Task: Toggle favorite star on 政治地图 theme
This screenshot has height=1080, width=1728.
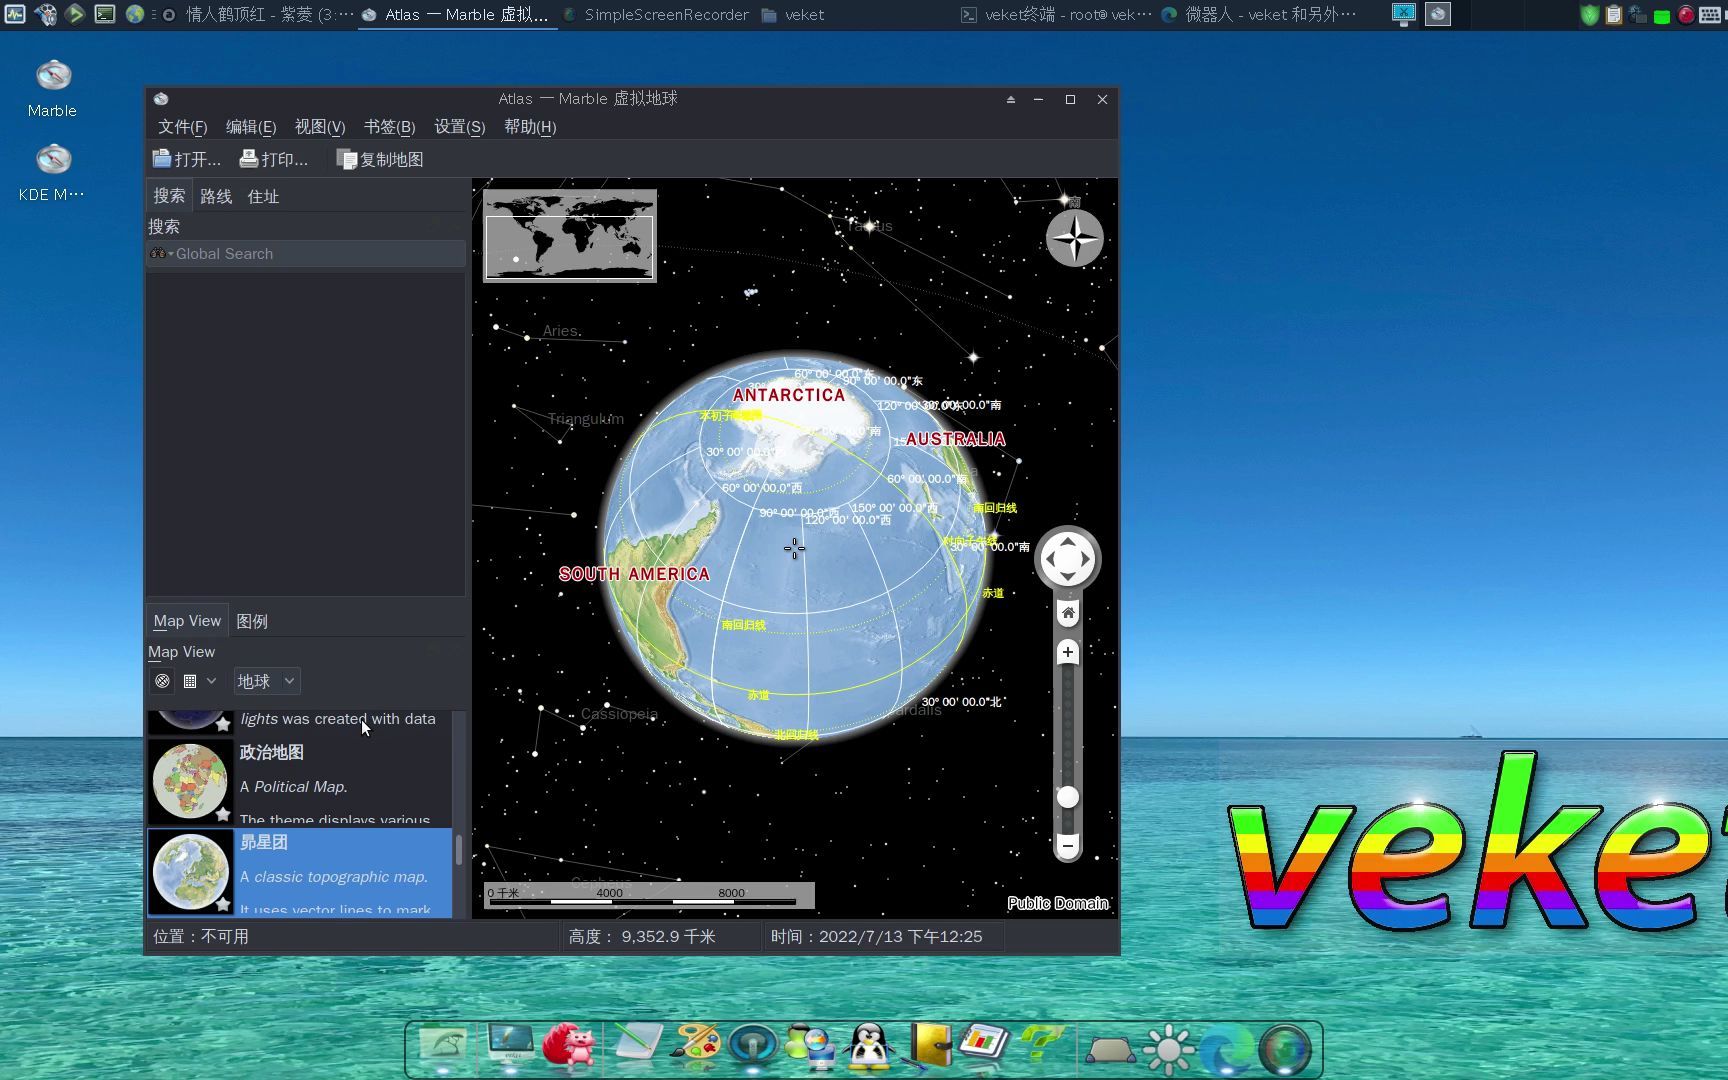Action: click(223, 814)
